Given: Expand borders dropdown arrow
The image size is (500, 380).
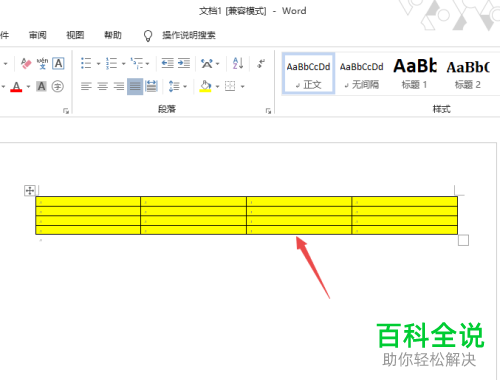Looking at the screenshot, I should [x=243, y=87].
